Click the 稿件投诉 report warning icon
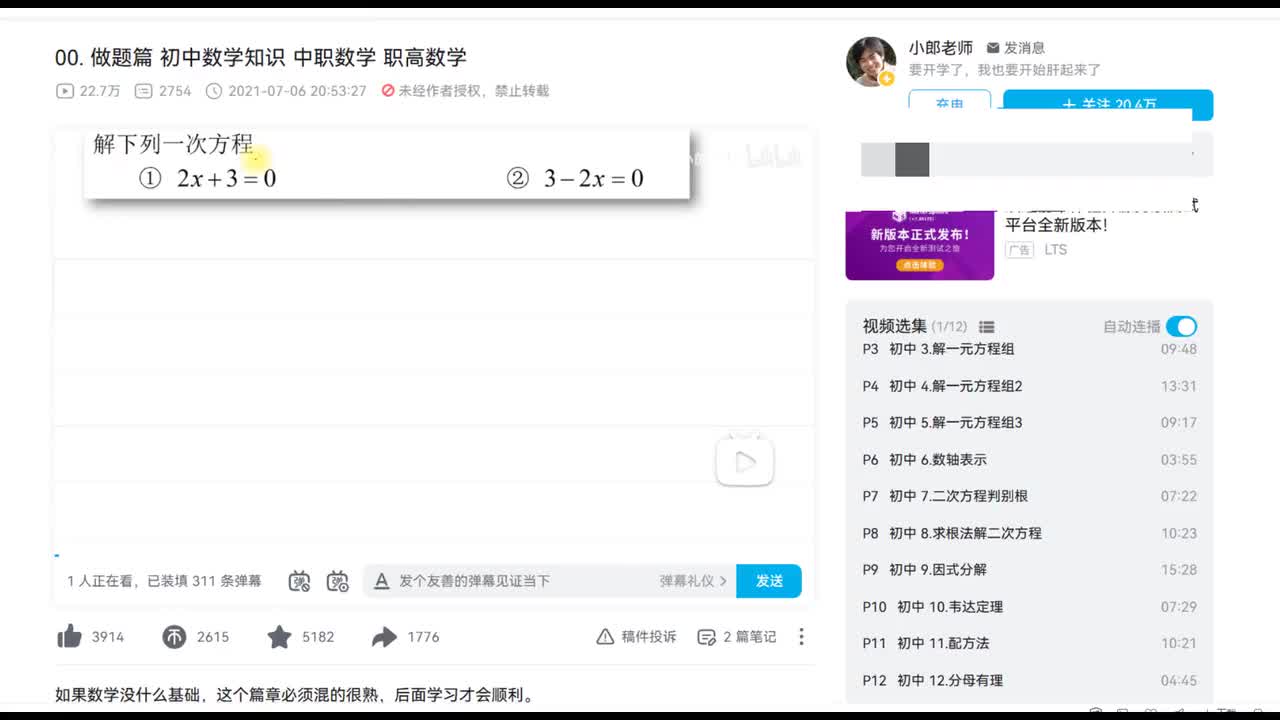 click(605, 637)
